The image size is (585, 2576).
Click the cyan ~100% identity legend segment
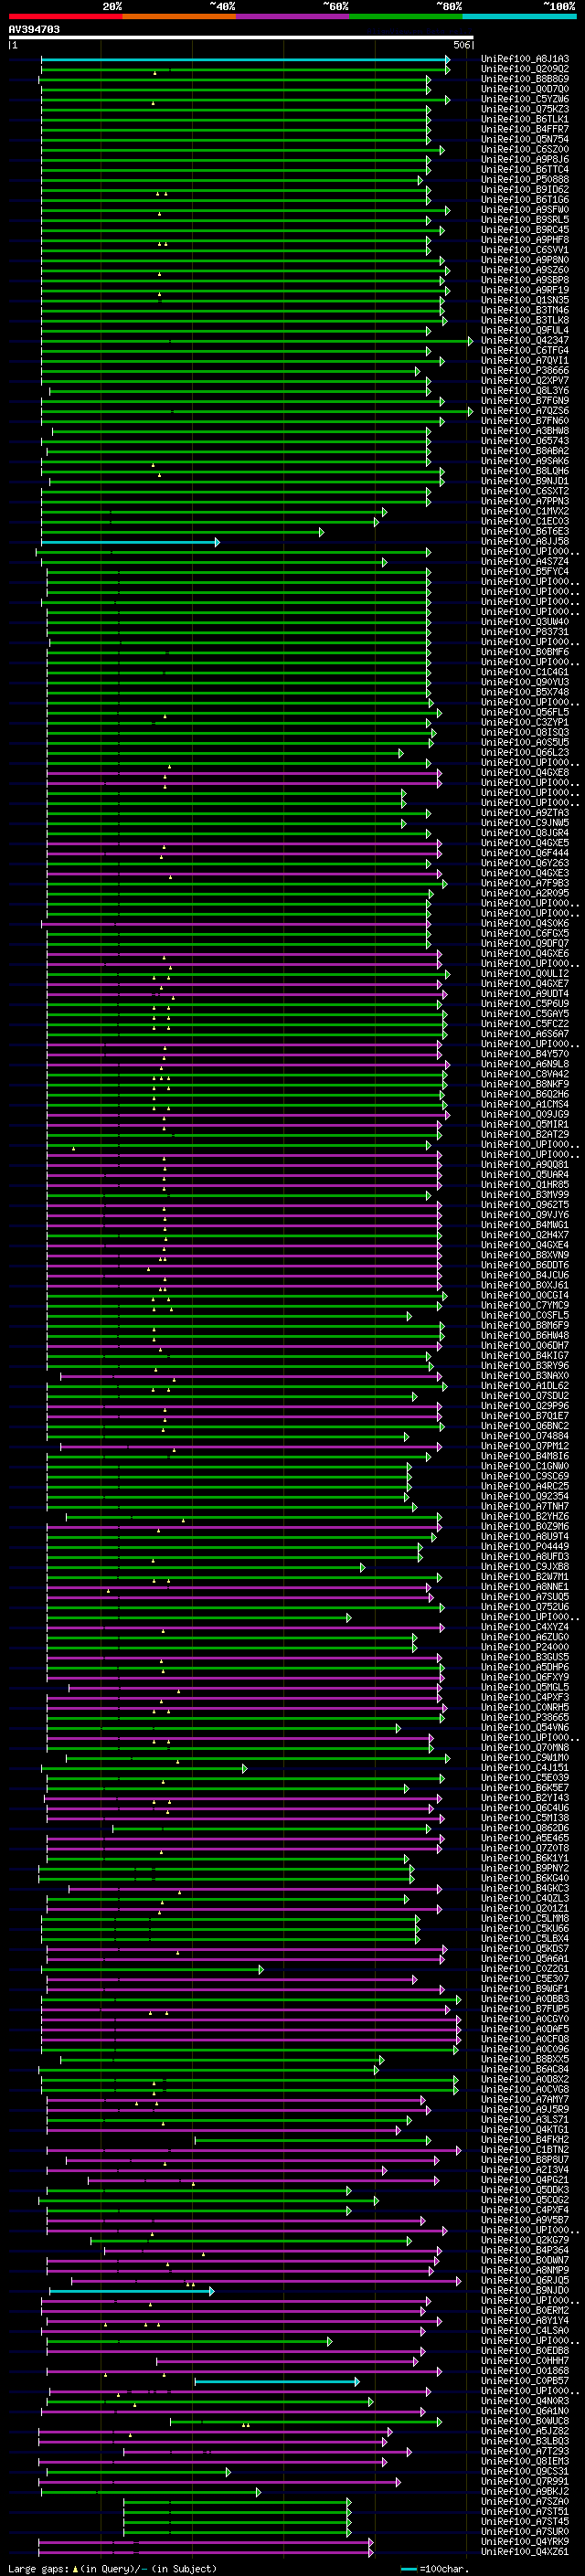click(519, 16)
